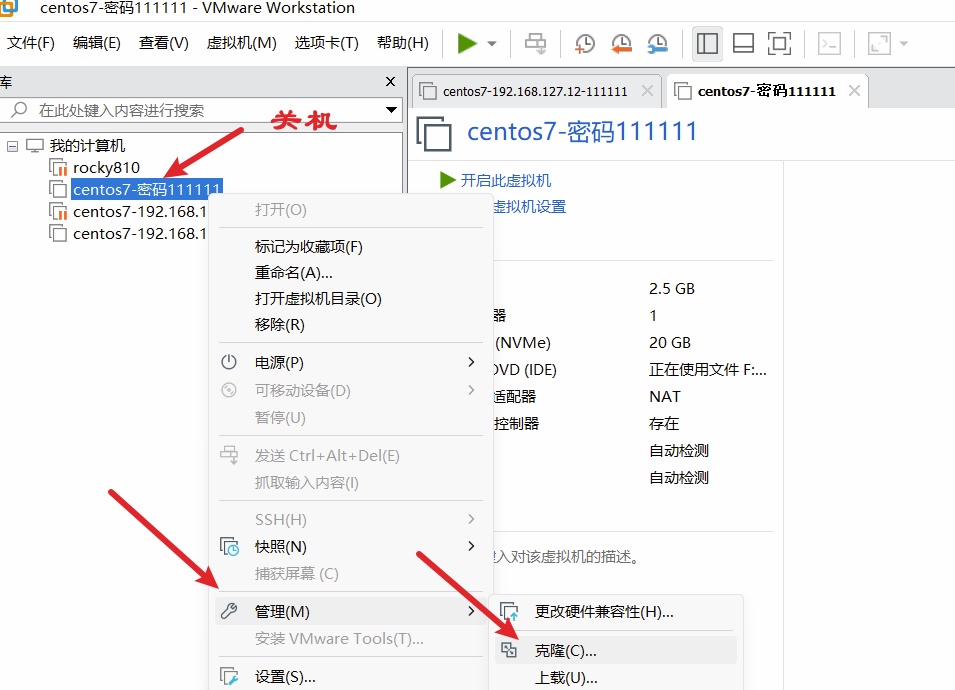This screenshot has width=955, height=690.
Task: Select centos7-密码111111 in the library tree
Action: point(146,189)
